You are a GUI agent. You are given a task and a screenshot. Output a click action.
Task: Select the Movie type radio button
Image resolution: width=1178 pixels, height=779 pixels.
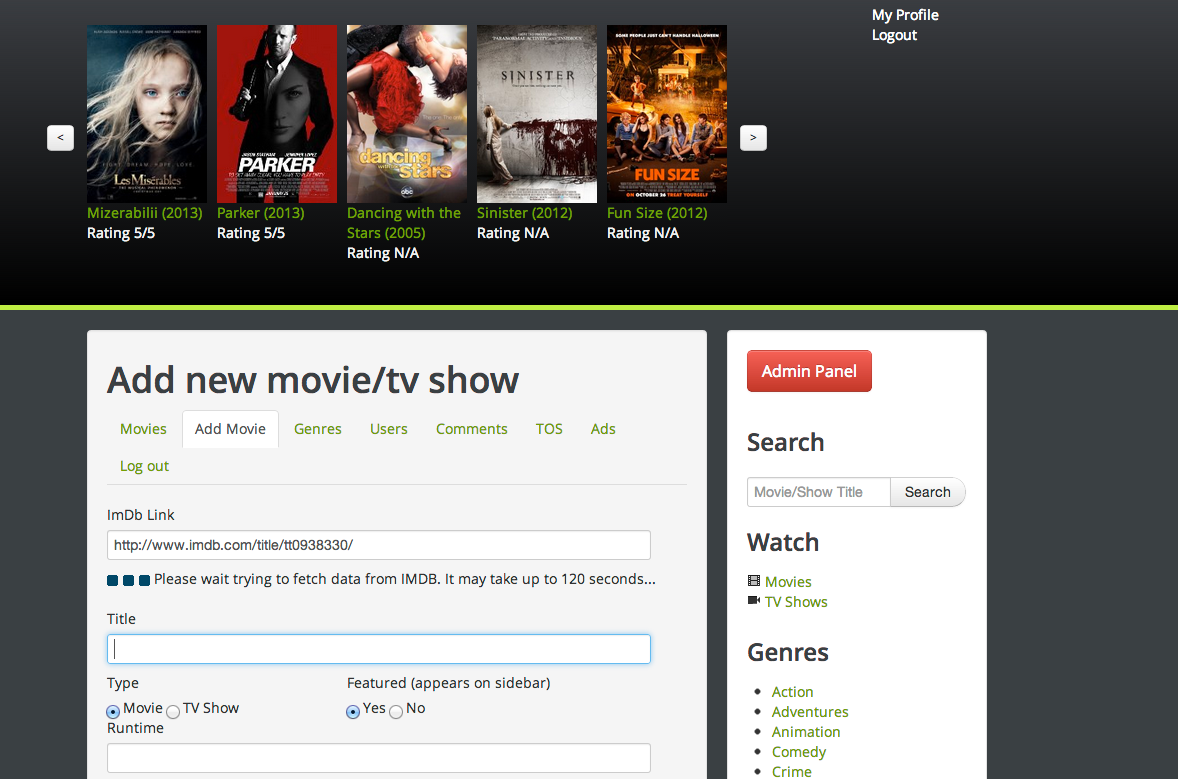tap(113, 712)
